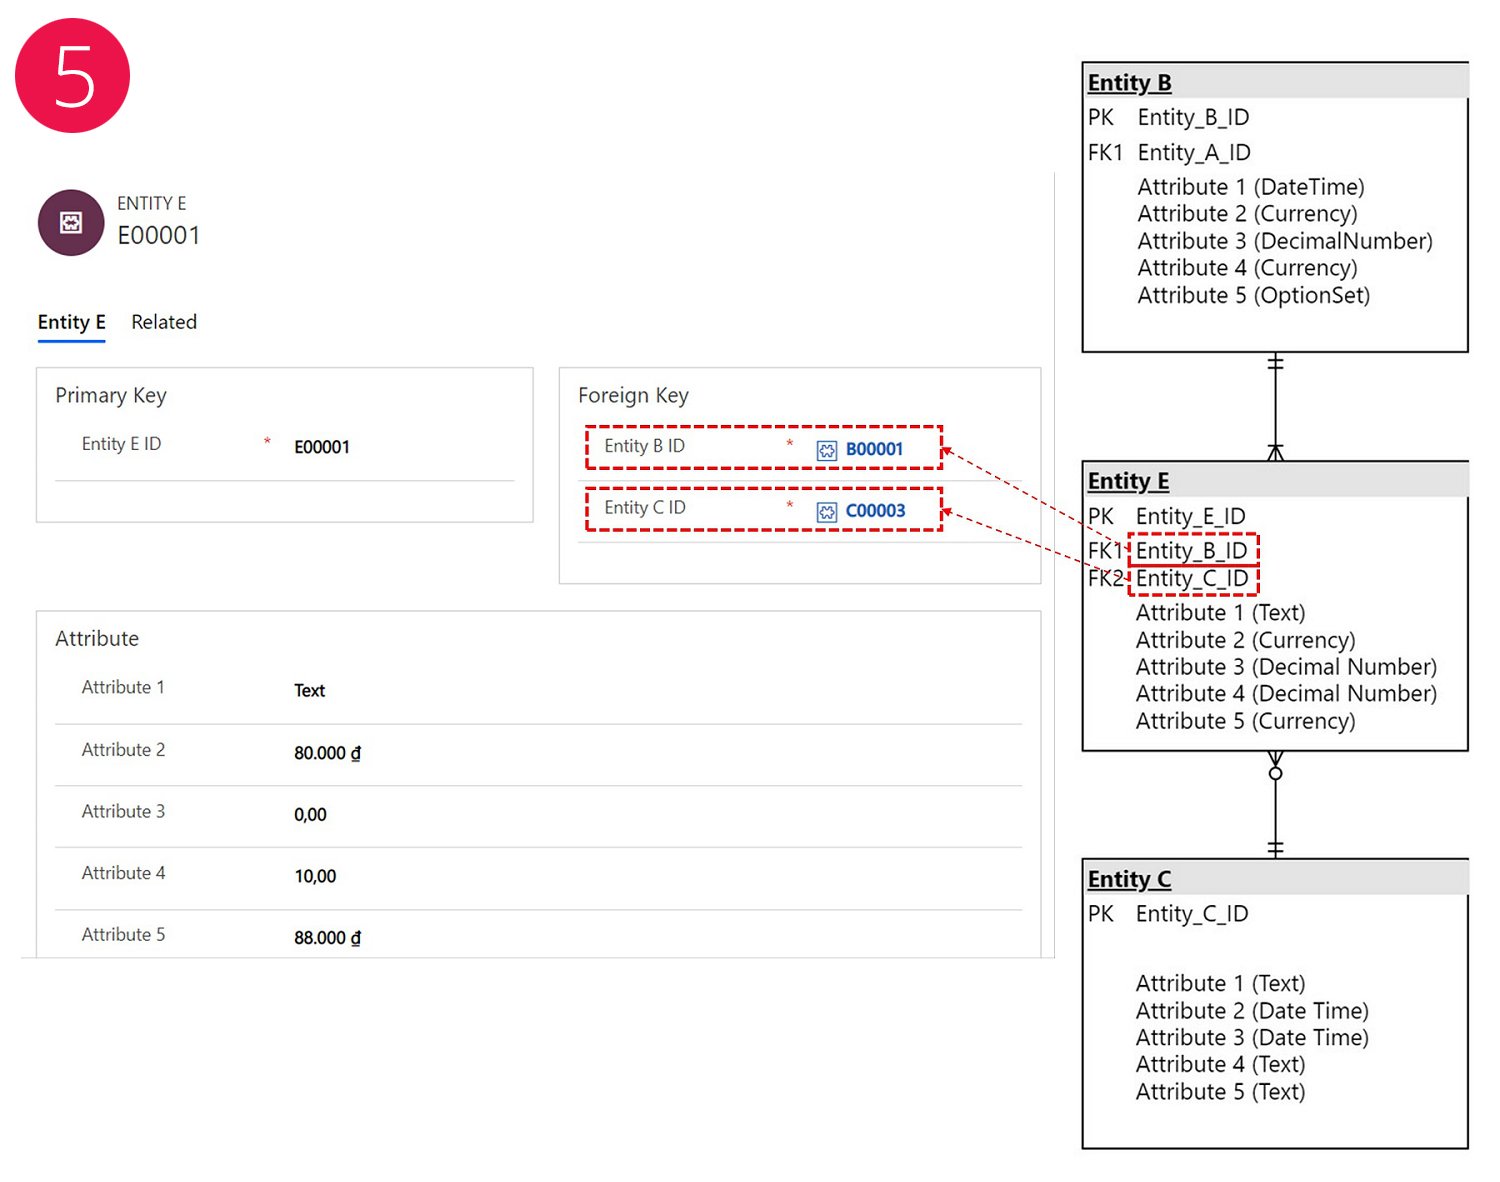Screen dimensions: 1500x1182
Task: Click Attribute 4 (Text) in Entity C box
Action: [x=1220, y=1065]
